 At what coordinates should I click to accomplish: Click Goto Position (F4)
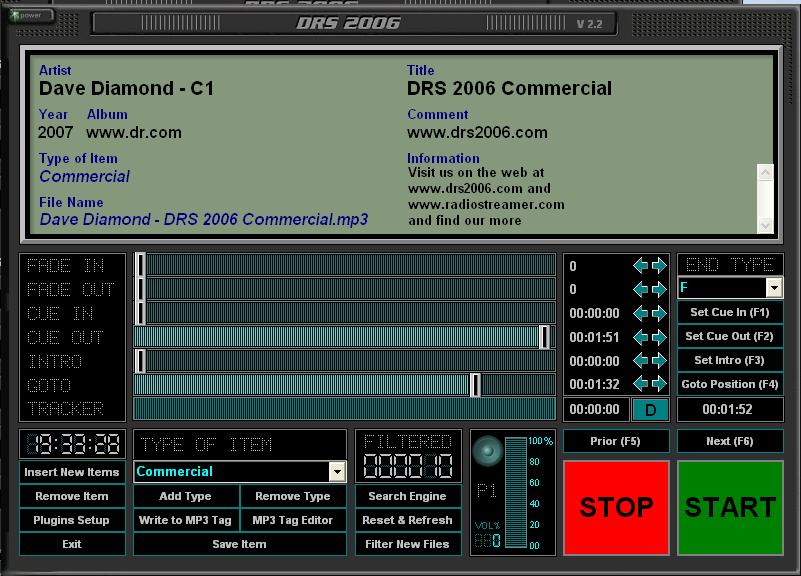pos(729,384)
